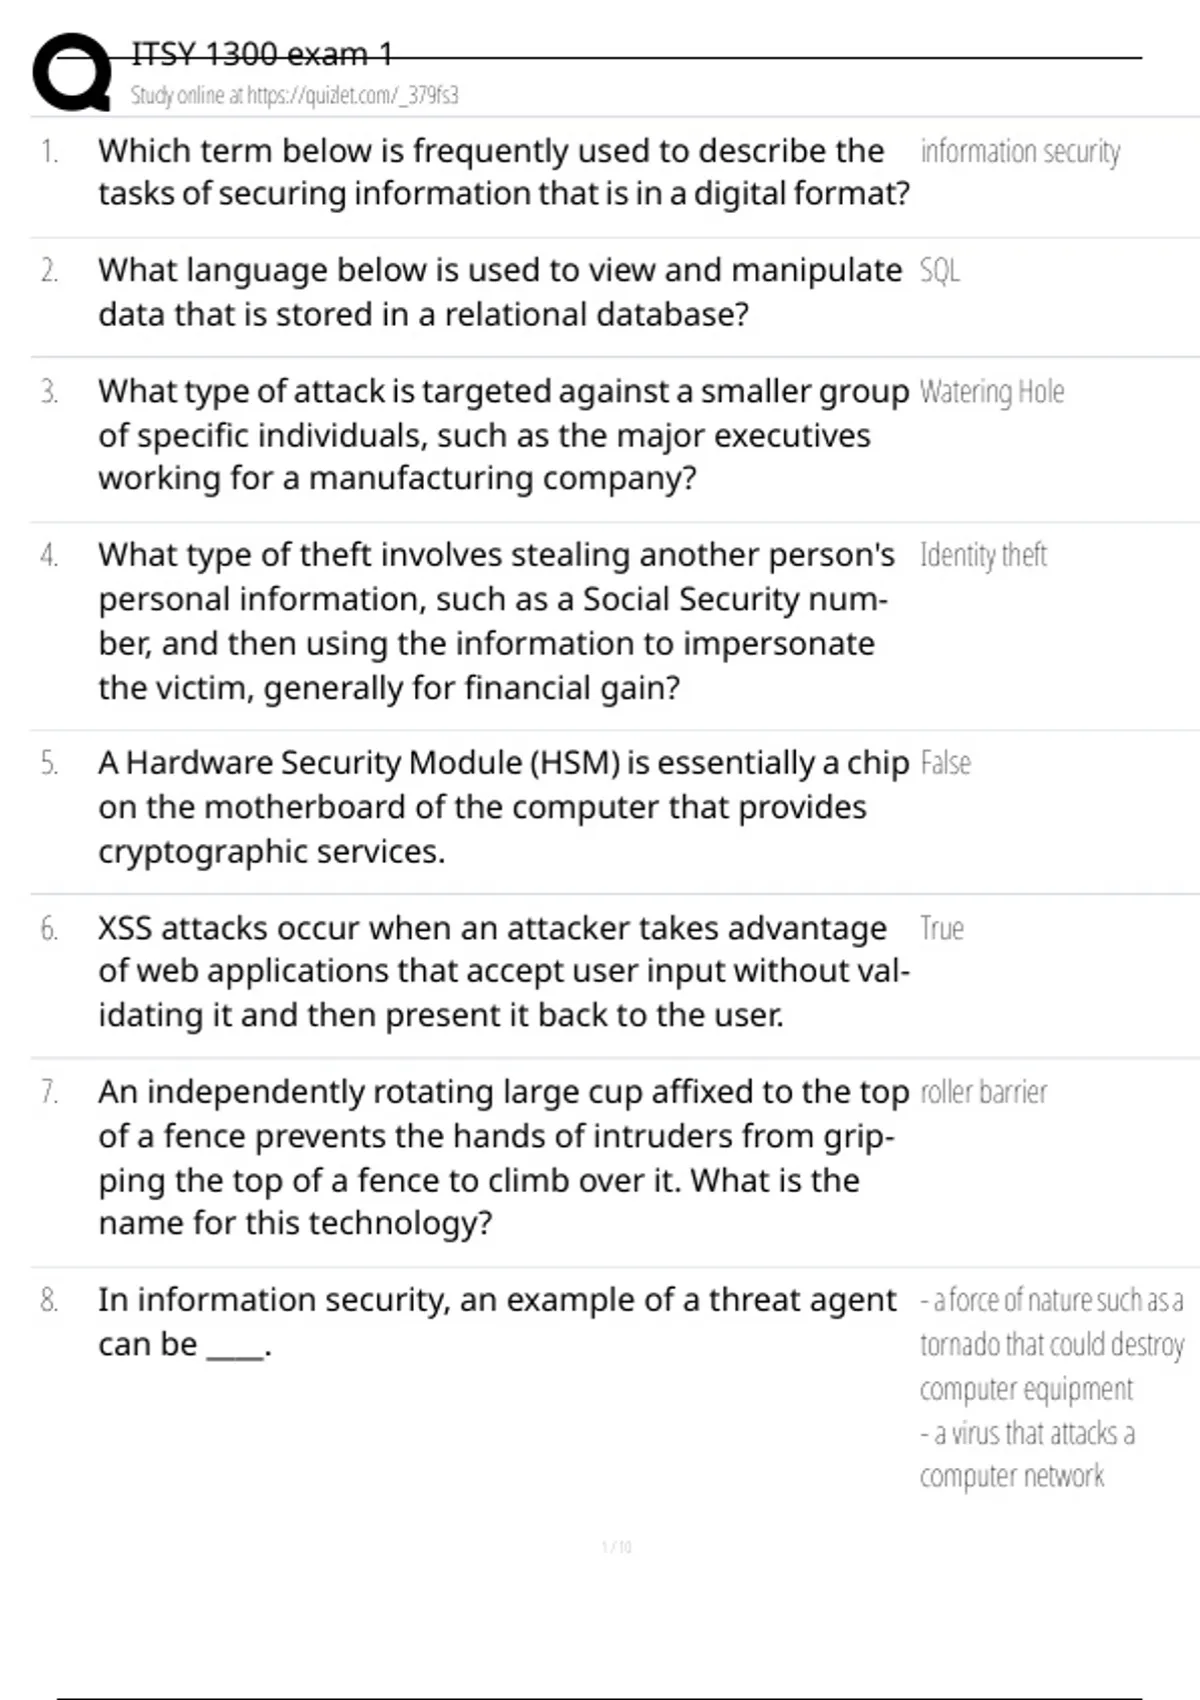Screen dimensions: 1200x1700
Task: Click the answer 'Watering Hole'
Action: [992, 392]
